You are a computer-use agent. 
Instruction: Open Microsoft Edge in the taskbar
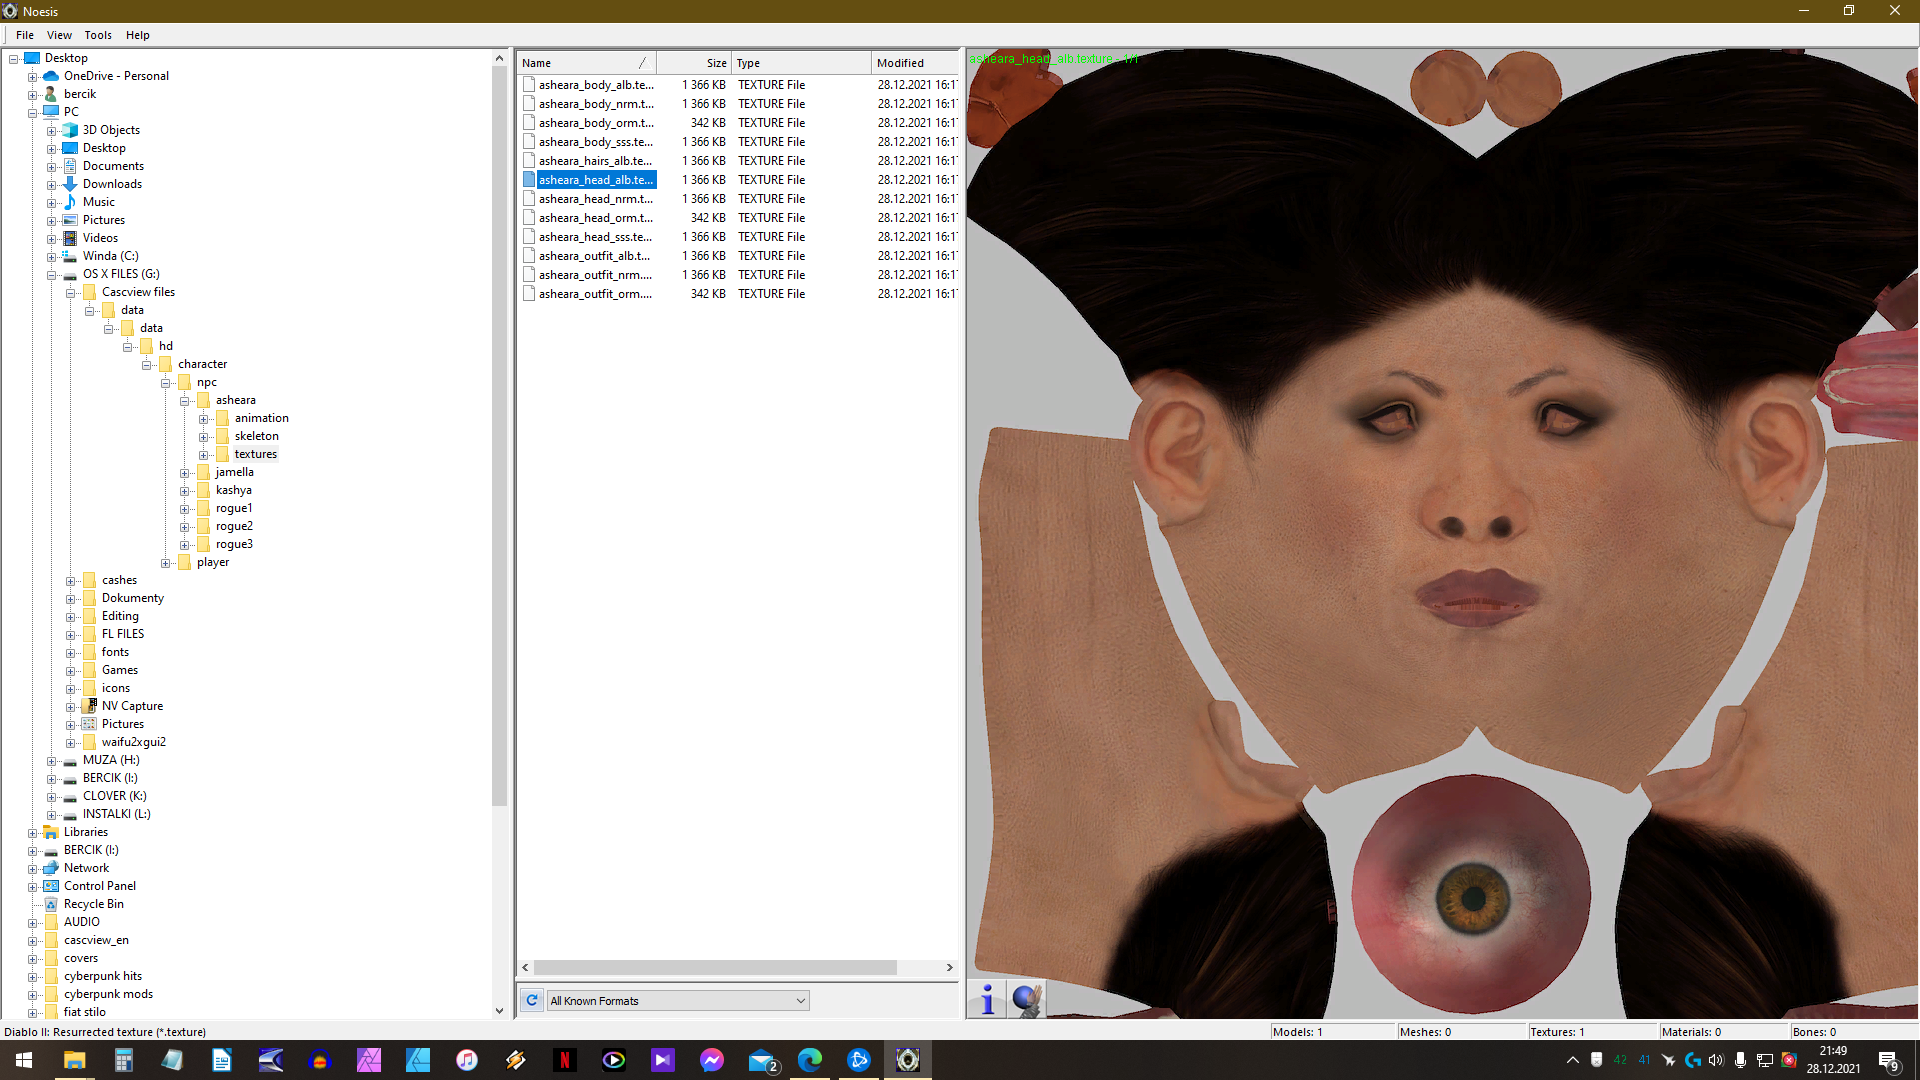810,1060
